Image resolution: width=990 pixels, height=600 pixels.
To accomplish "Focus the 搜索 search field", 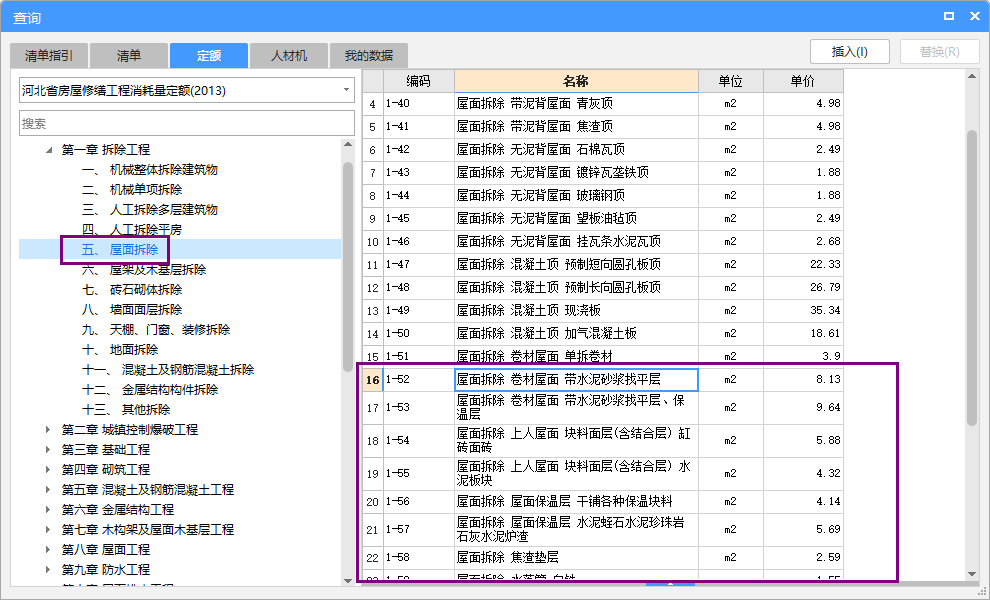I will tap(187, 123).
